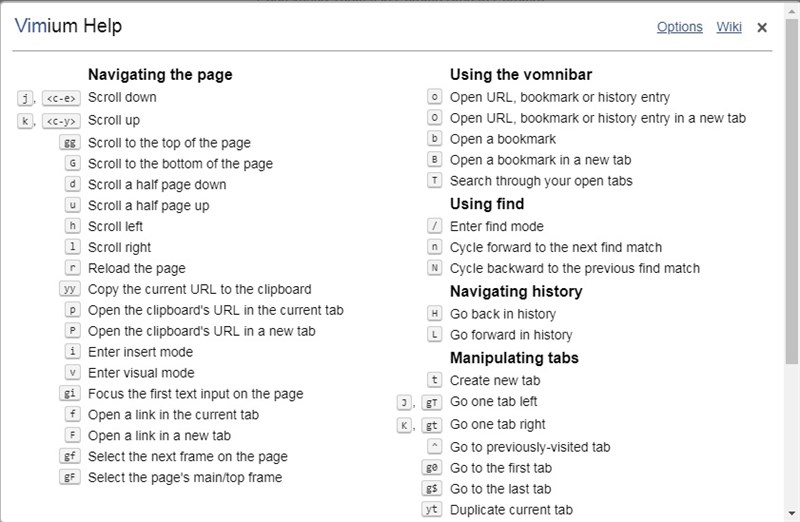The width and height of the screenshot is (800, 522).
Task: Close the Vimium Help dialog
Action: 762,28
